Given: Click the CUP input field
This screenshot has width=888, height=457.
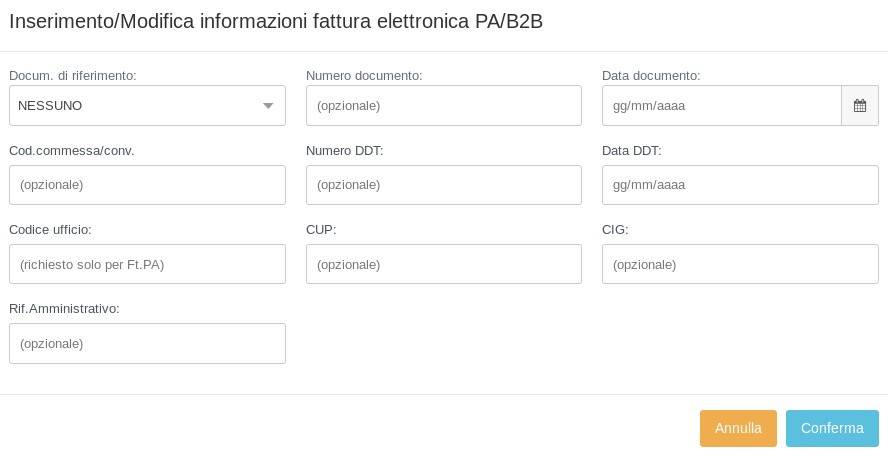Looking at the screenshot, I should [x=443, y=264].
